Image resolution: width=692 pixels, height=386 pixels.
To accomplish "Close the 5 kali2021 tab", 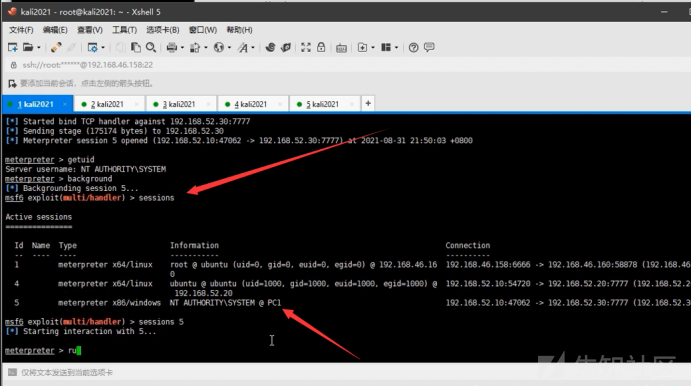I will 352,104.
